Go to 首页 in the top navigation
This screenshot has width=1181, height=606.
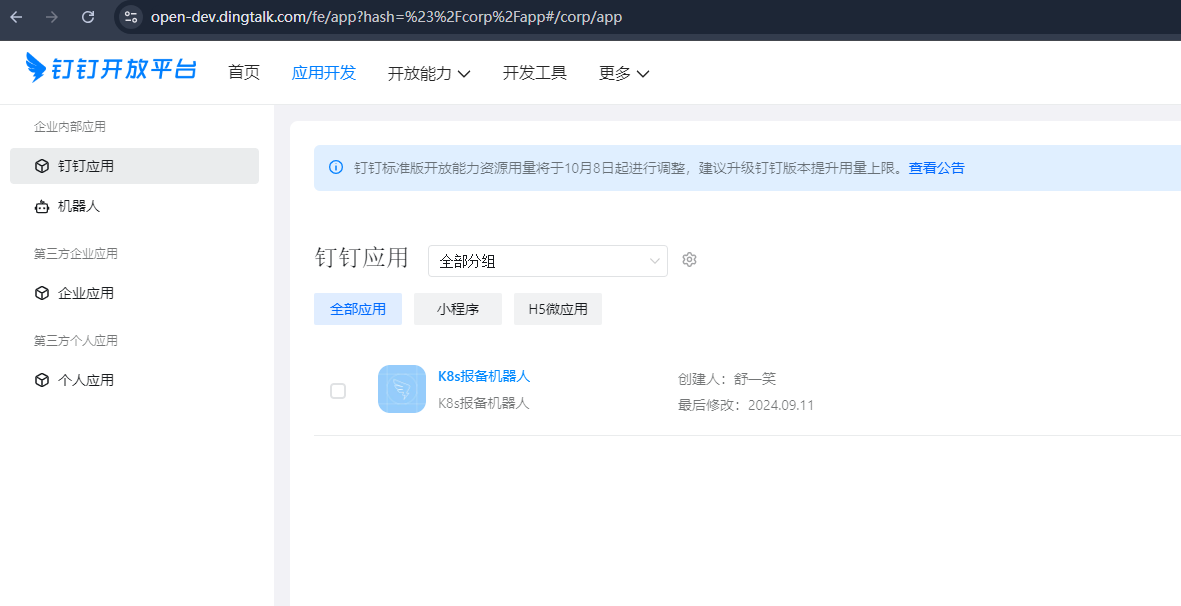(244, 72)
